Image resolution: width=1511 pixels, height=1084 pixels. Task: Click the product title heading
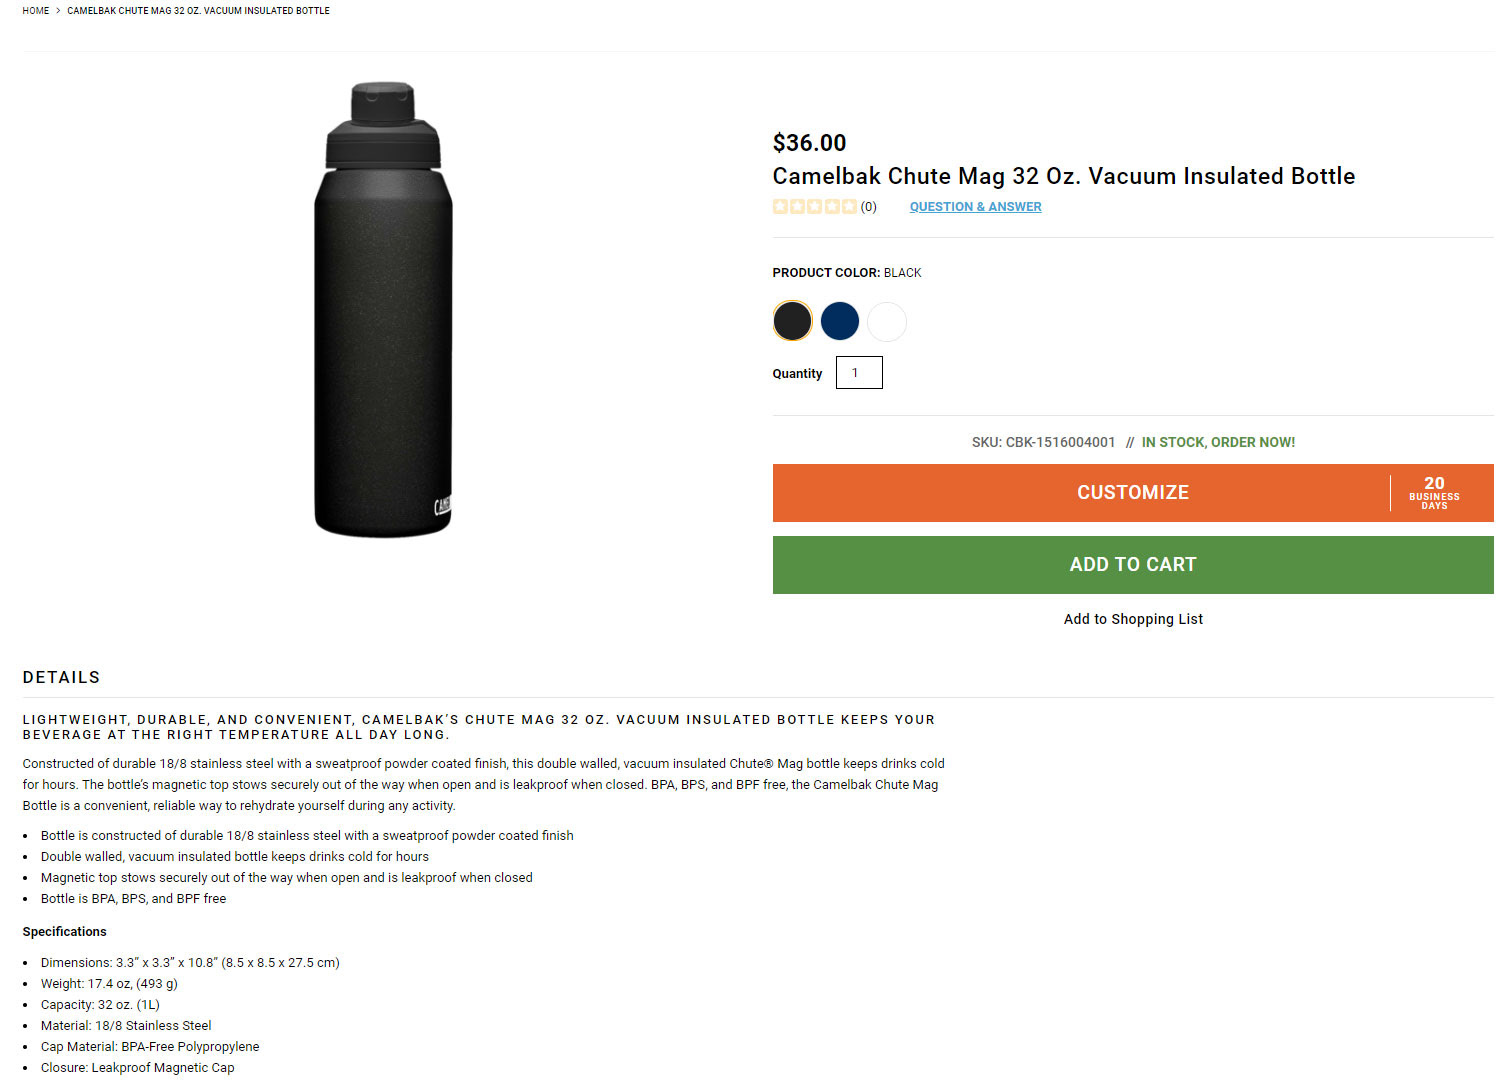click(x=1063, y=176)
